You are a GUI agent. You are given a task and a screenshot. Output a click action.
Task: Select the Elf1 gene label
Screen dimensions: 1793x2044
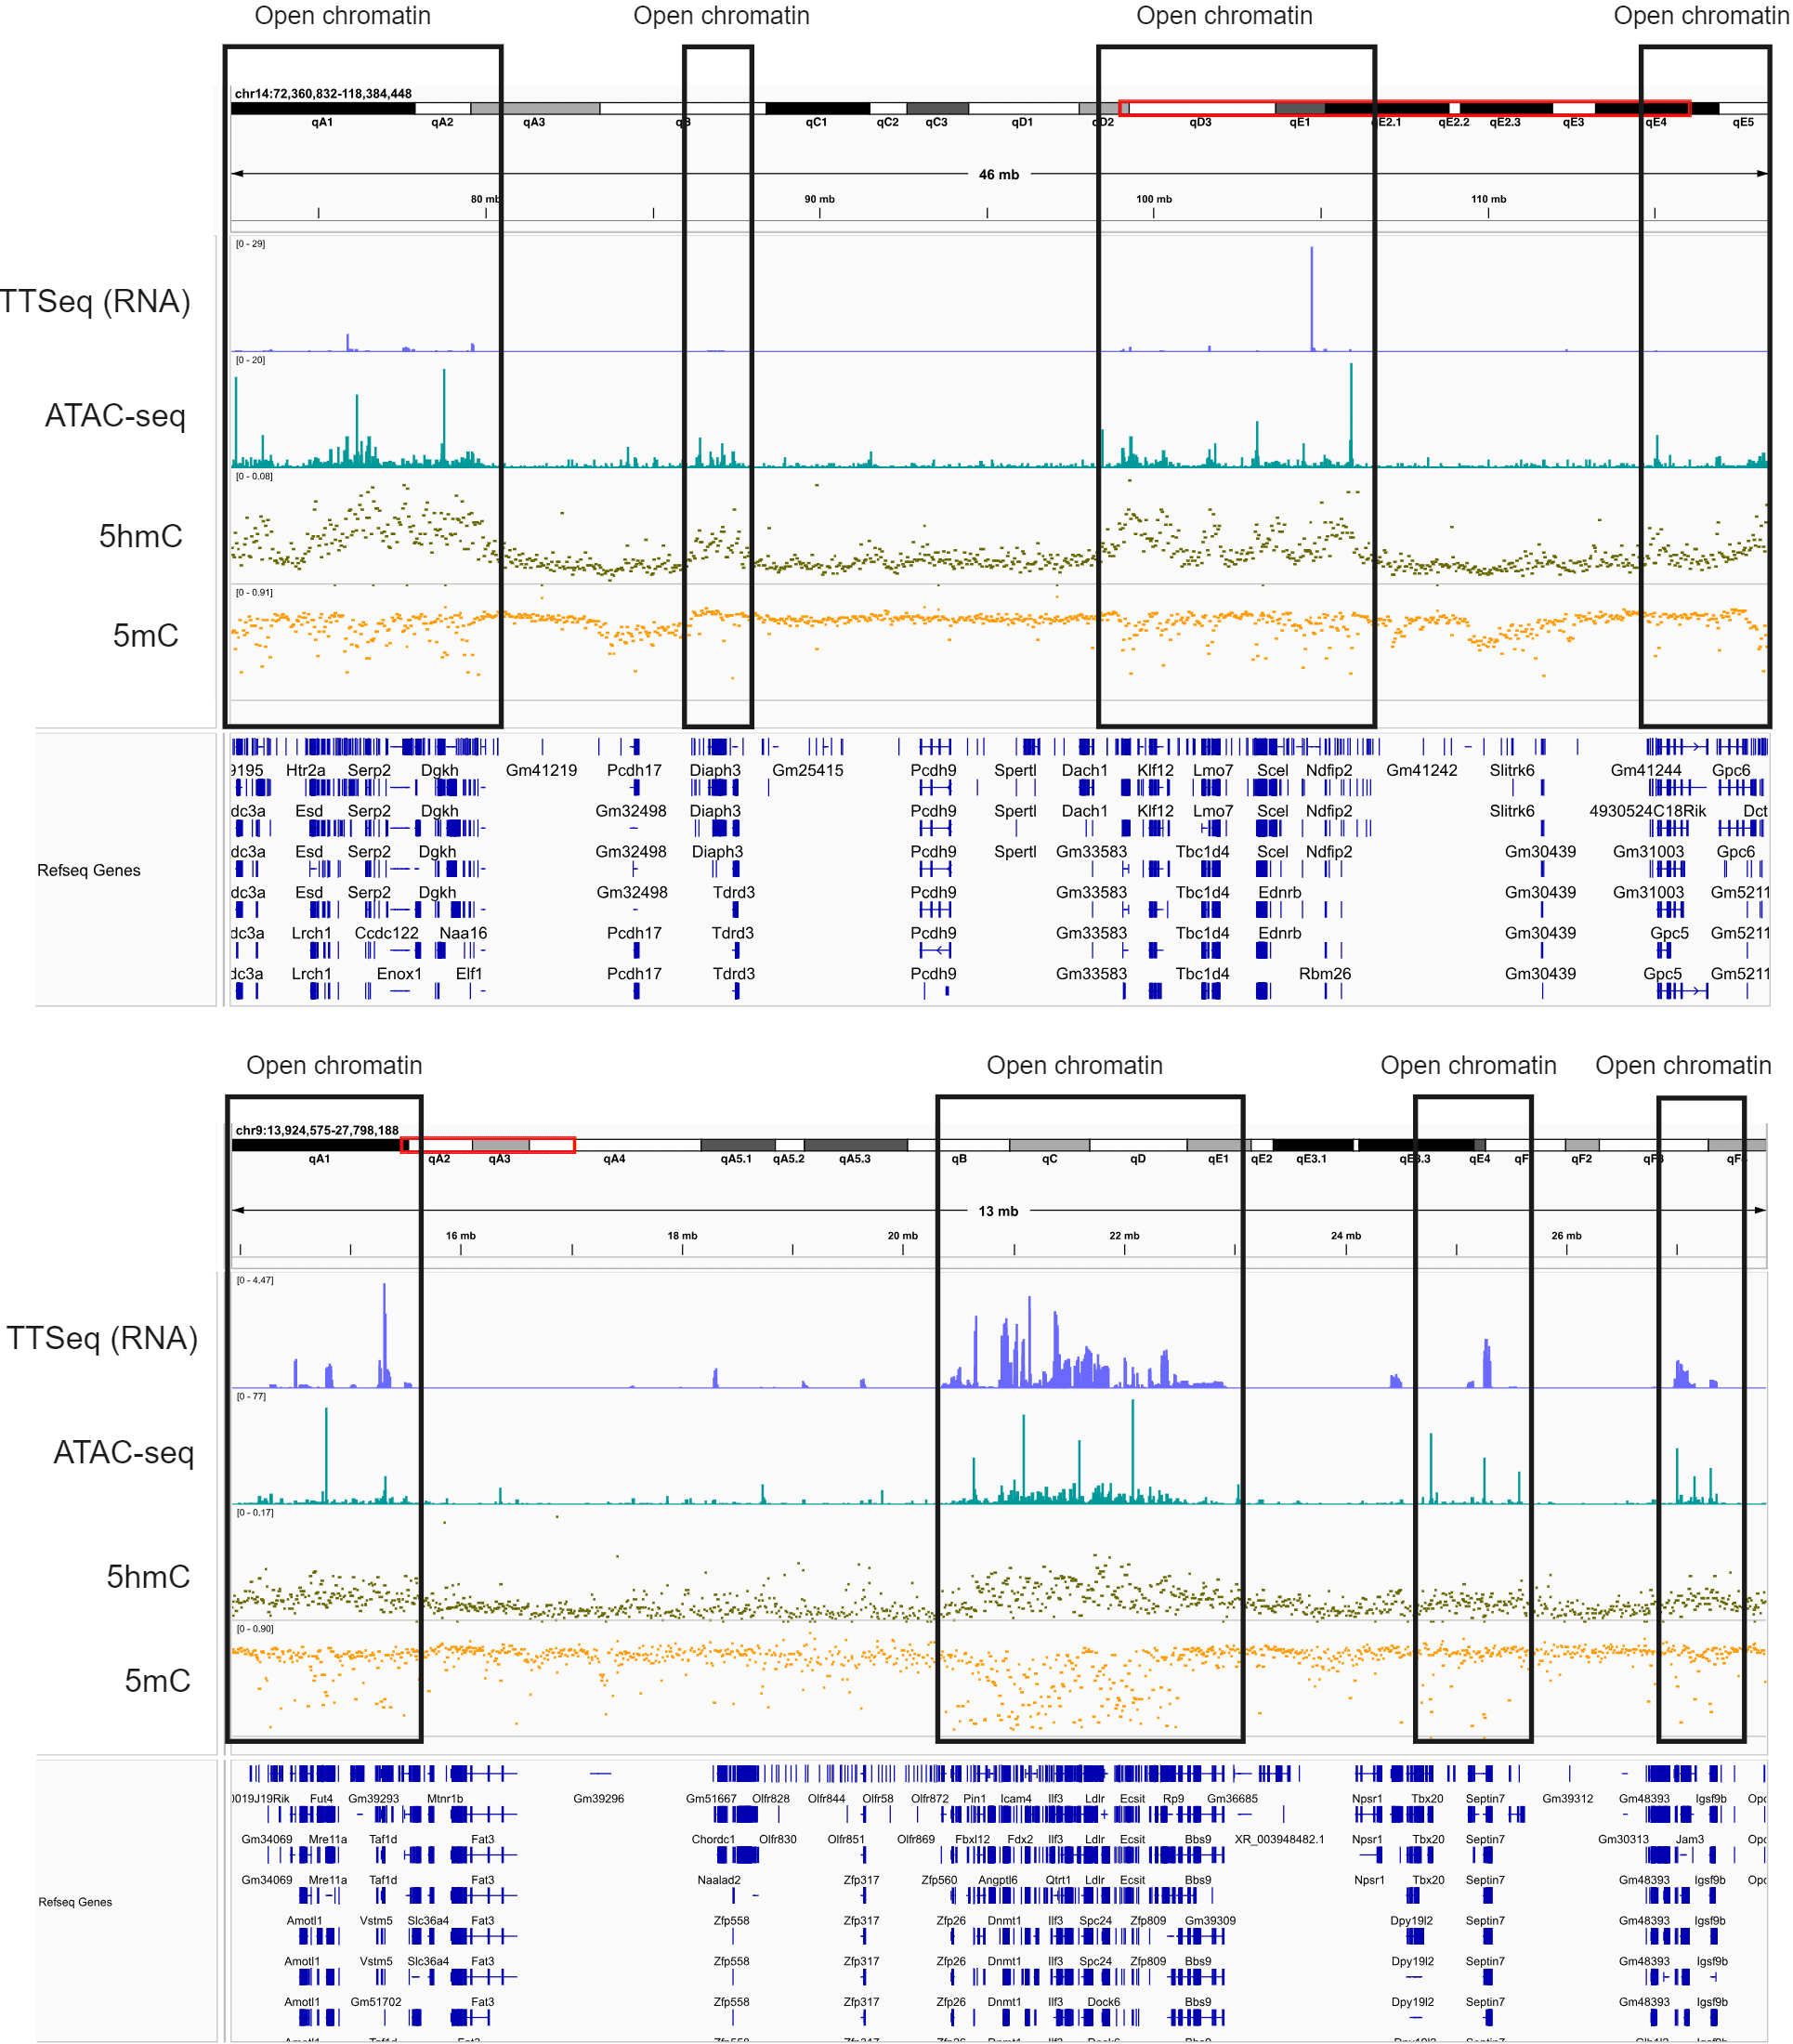pos(468,974)
